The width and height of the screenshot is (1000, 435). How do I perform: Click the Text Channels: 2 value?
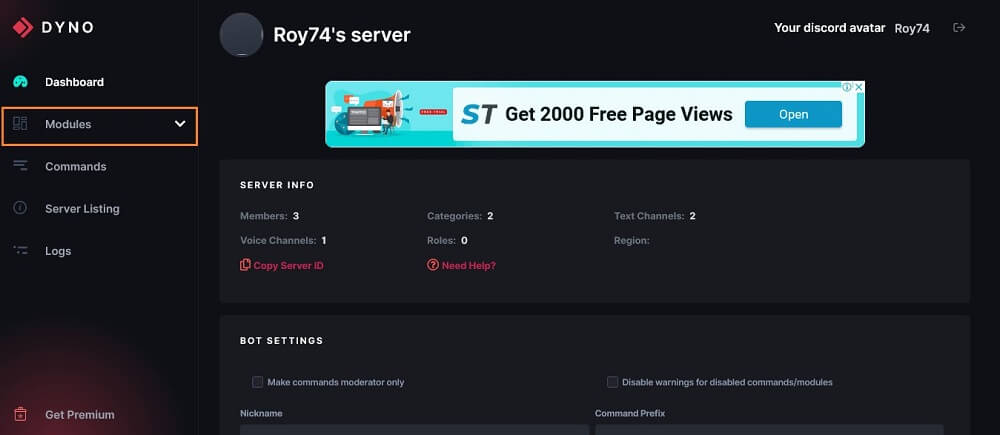pyautogui.click(x=693, y=216)
